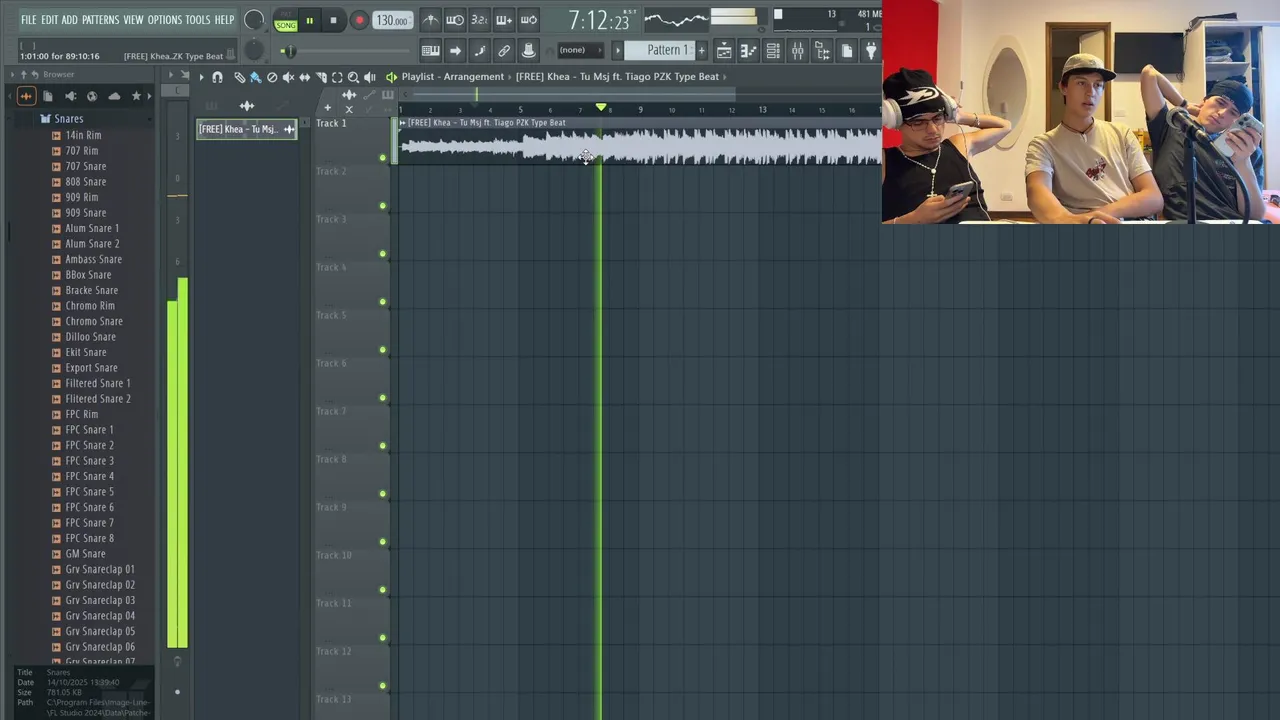Toggle loop recording icon
This screenshot has width=1280, height=720.
coord(528,20)
